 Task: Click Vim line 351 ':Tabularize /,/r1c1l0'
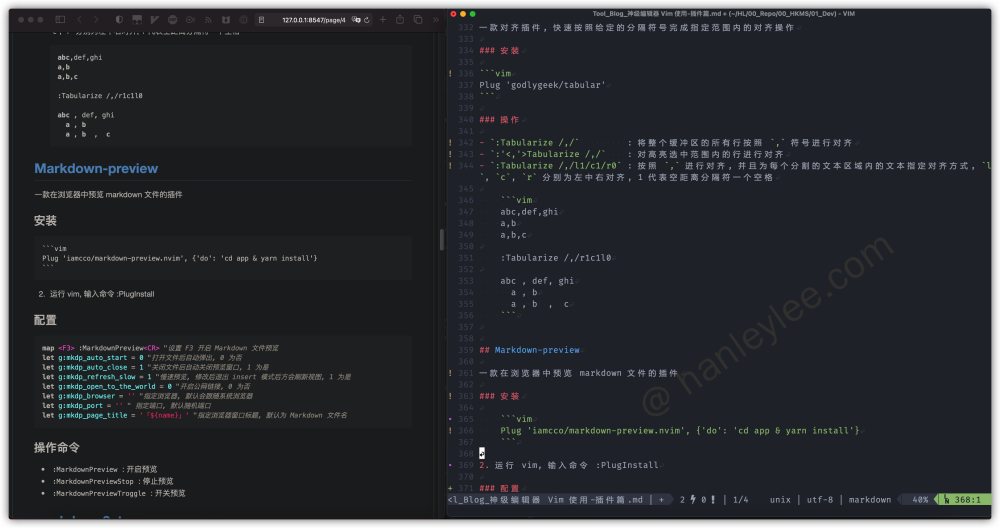pos(555,258)
